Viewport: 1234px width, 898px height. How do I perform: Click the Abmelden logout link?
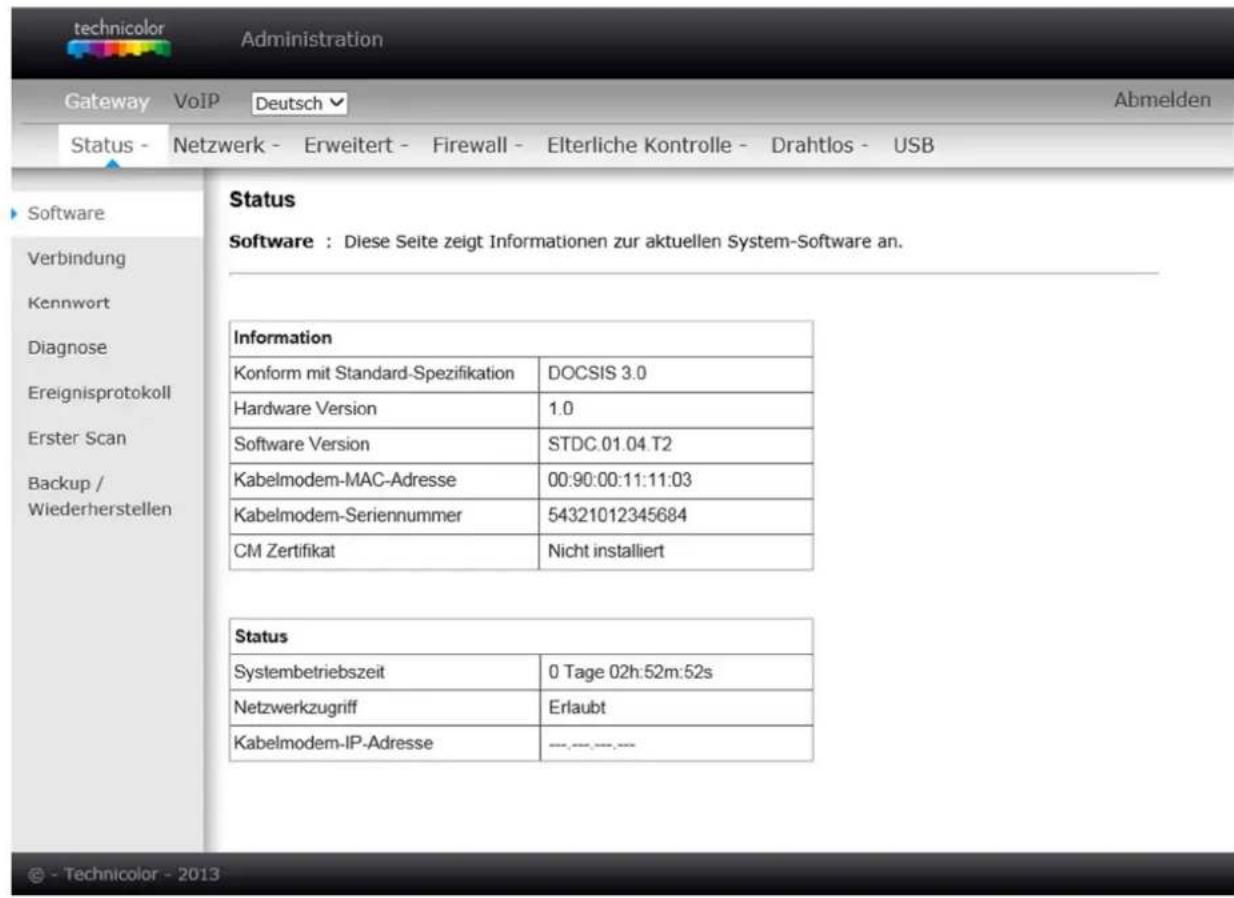1162,100
